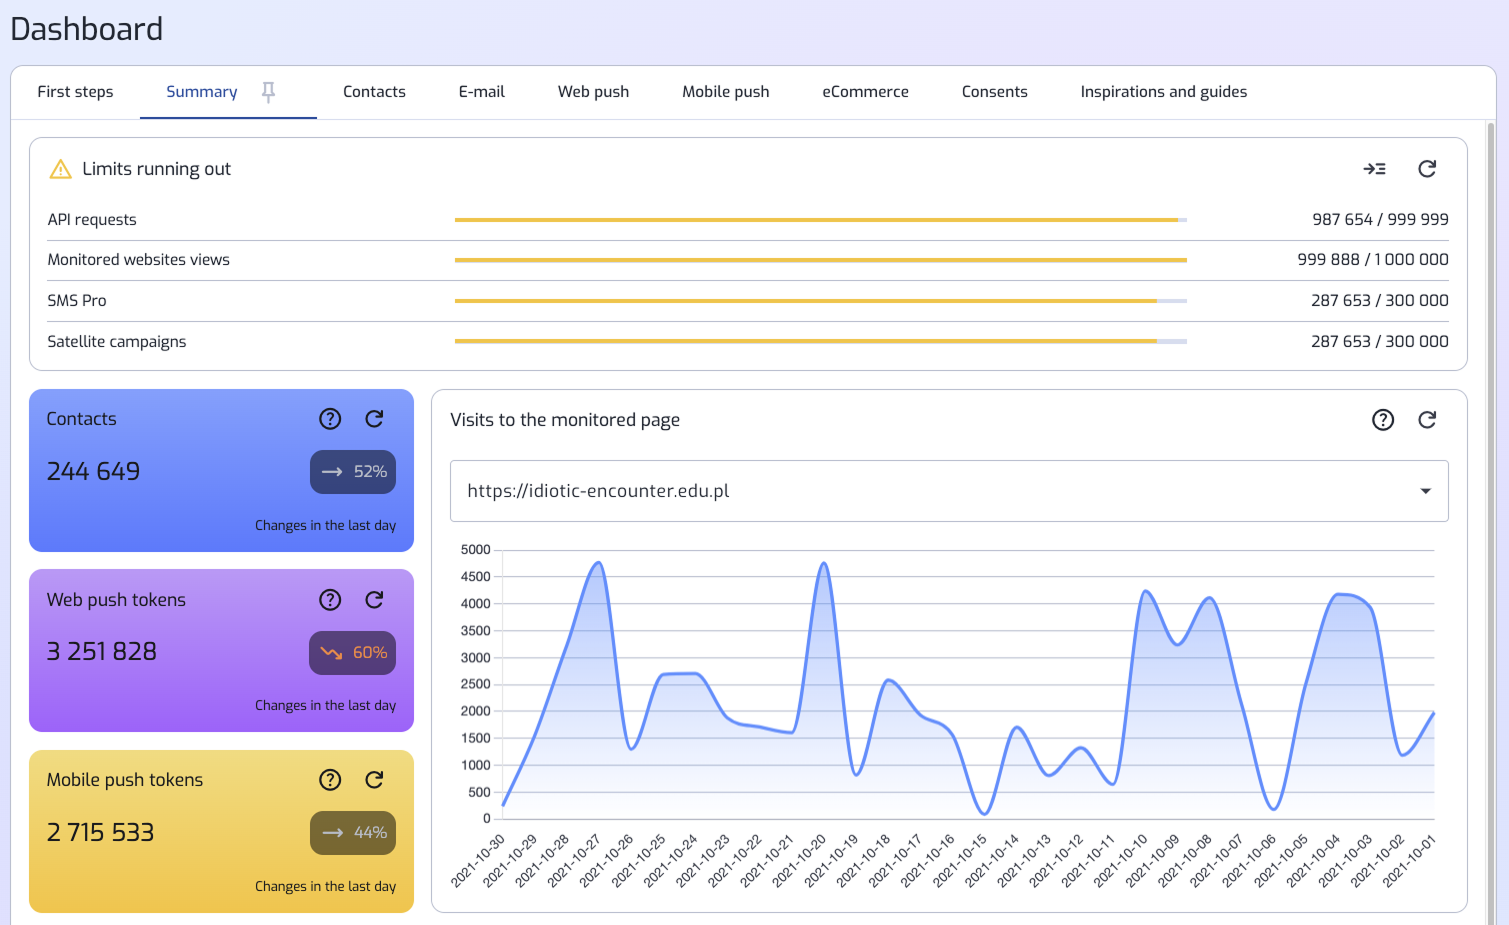The image size is (1509, 925).
Task: Refresh the Limits running out panel
Action: point(1427,169)
